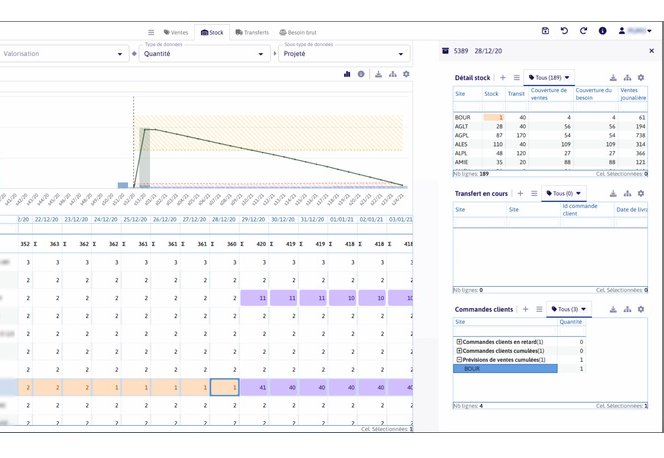The image size is (664, 458).
Task: Expand Commandes clients en retard group
Action: 458,342
